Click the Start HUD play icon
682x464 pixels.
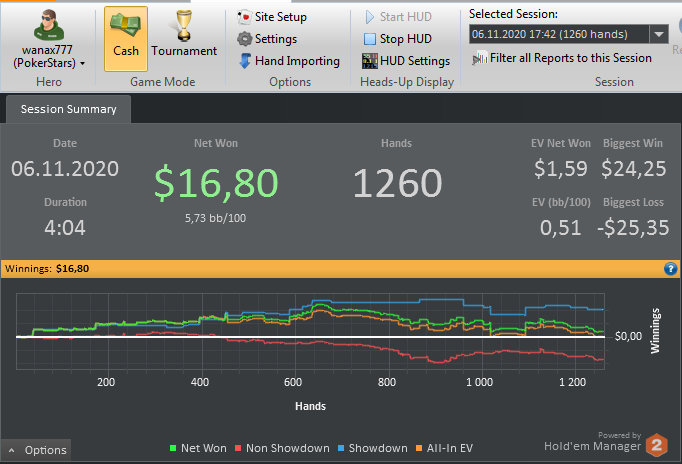370,17
